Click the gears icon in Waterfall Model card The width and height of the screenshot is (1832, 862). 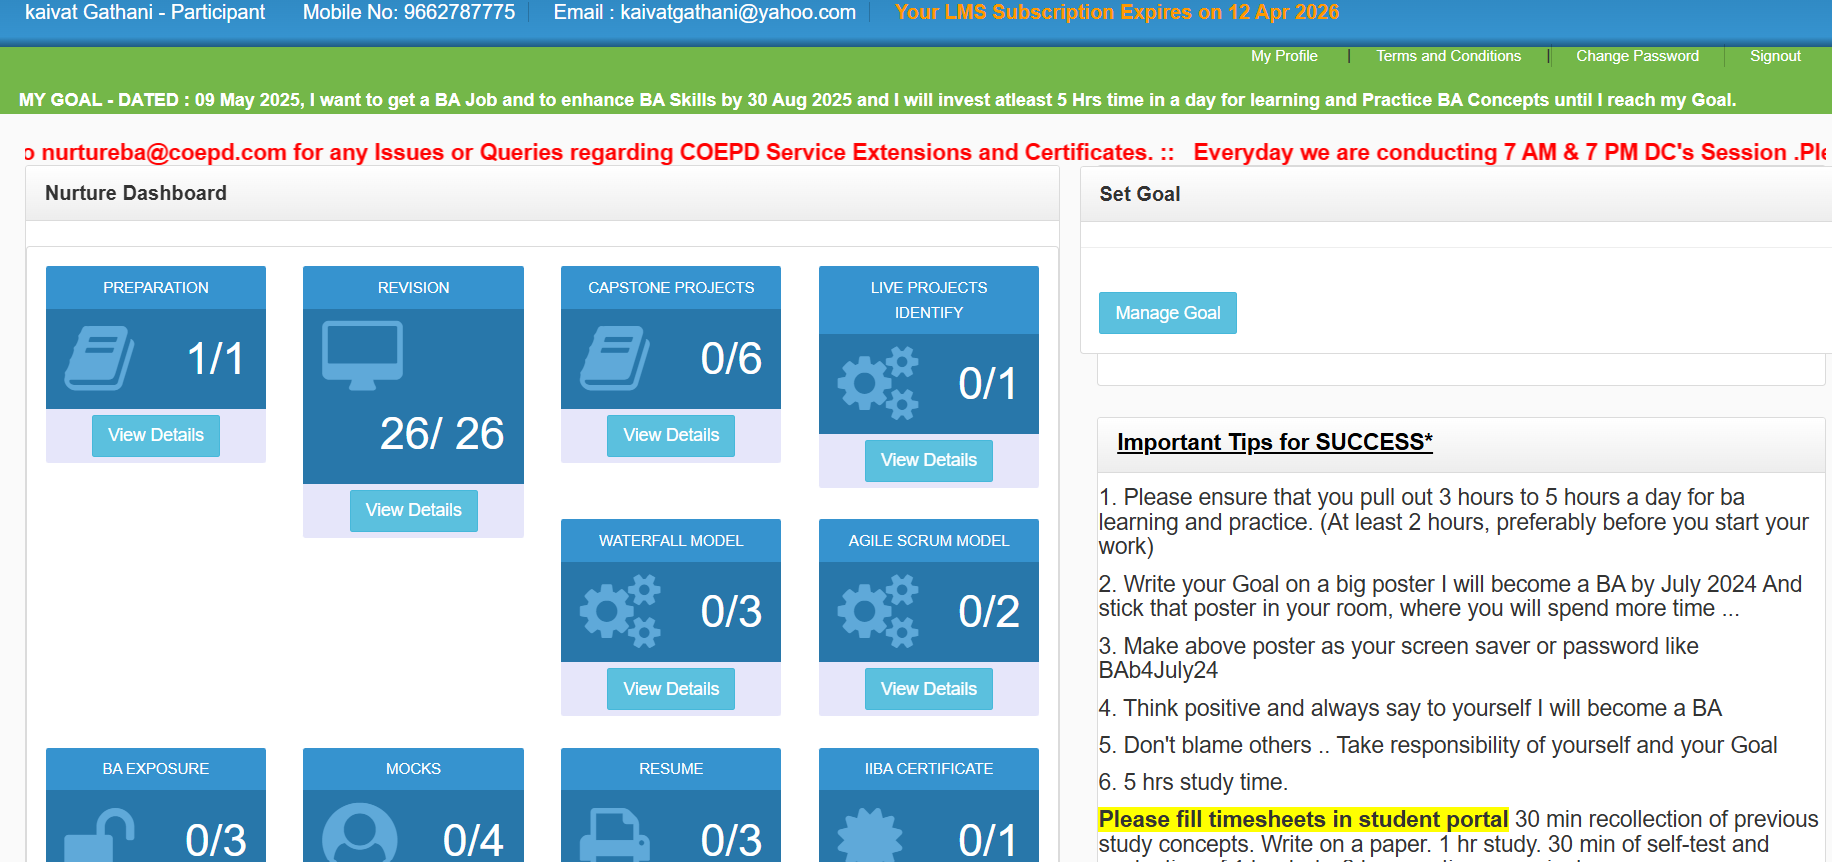[x=620, y=611]
